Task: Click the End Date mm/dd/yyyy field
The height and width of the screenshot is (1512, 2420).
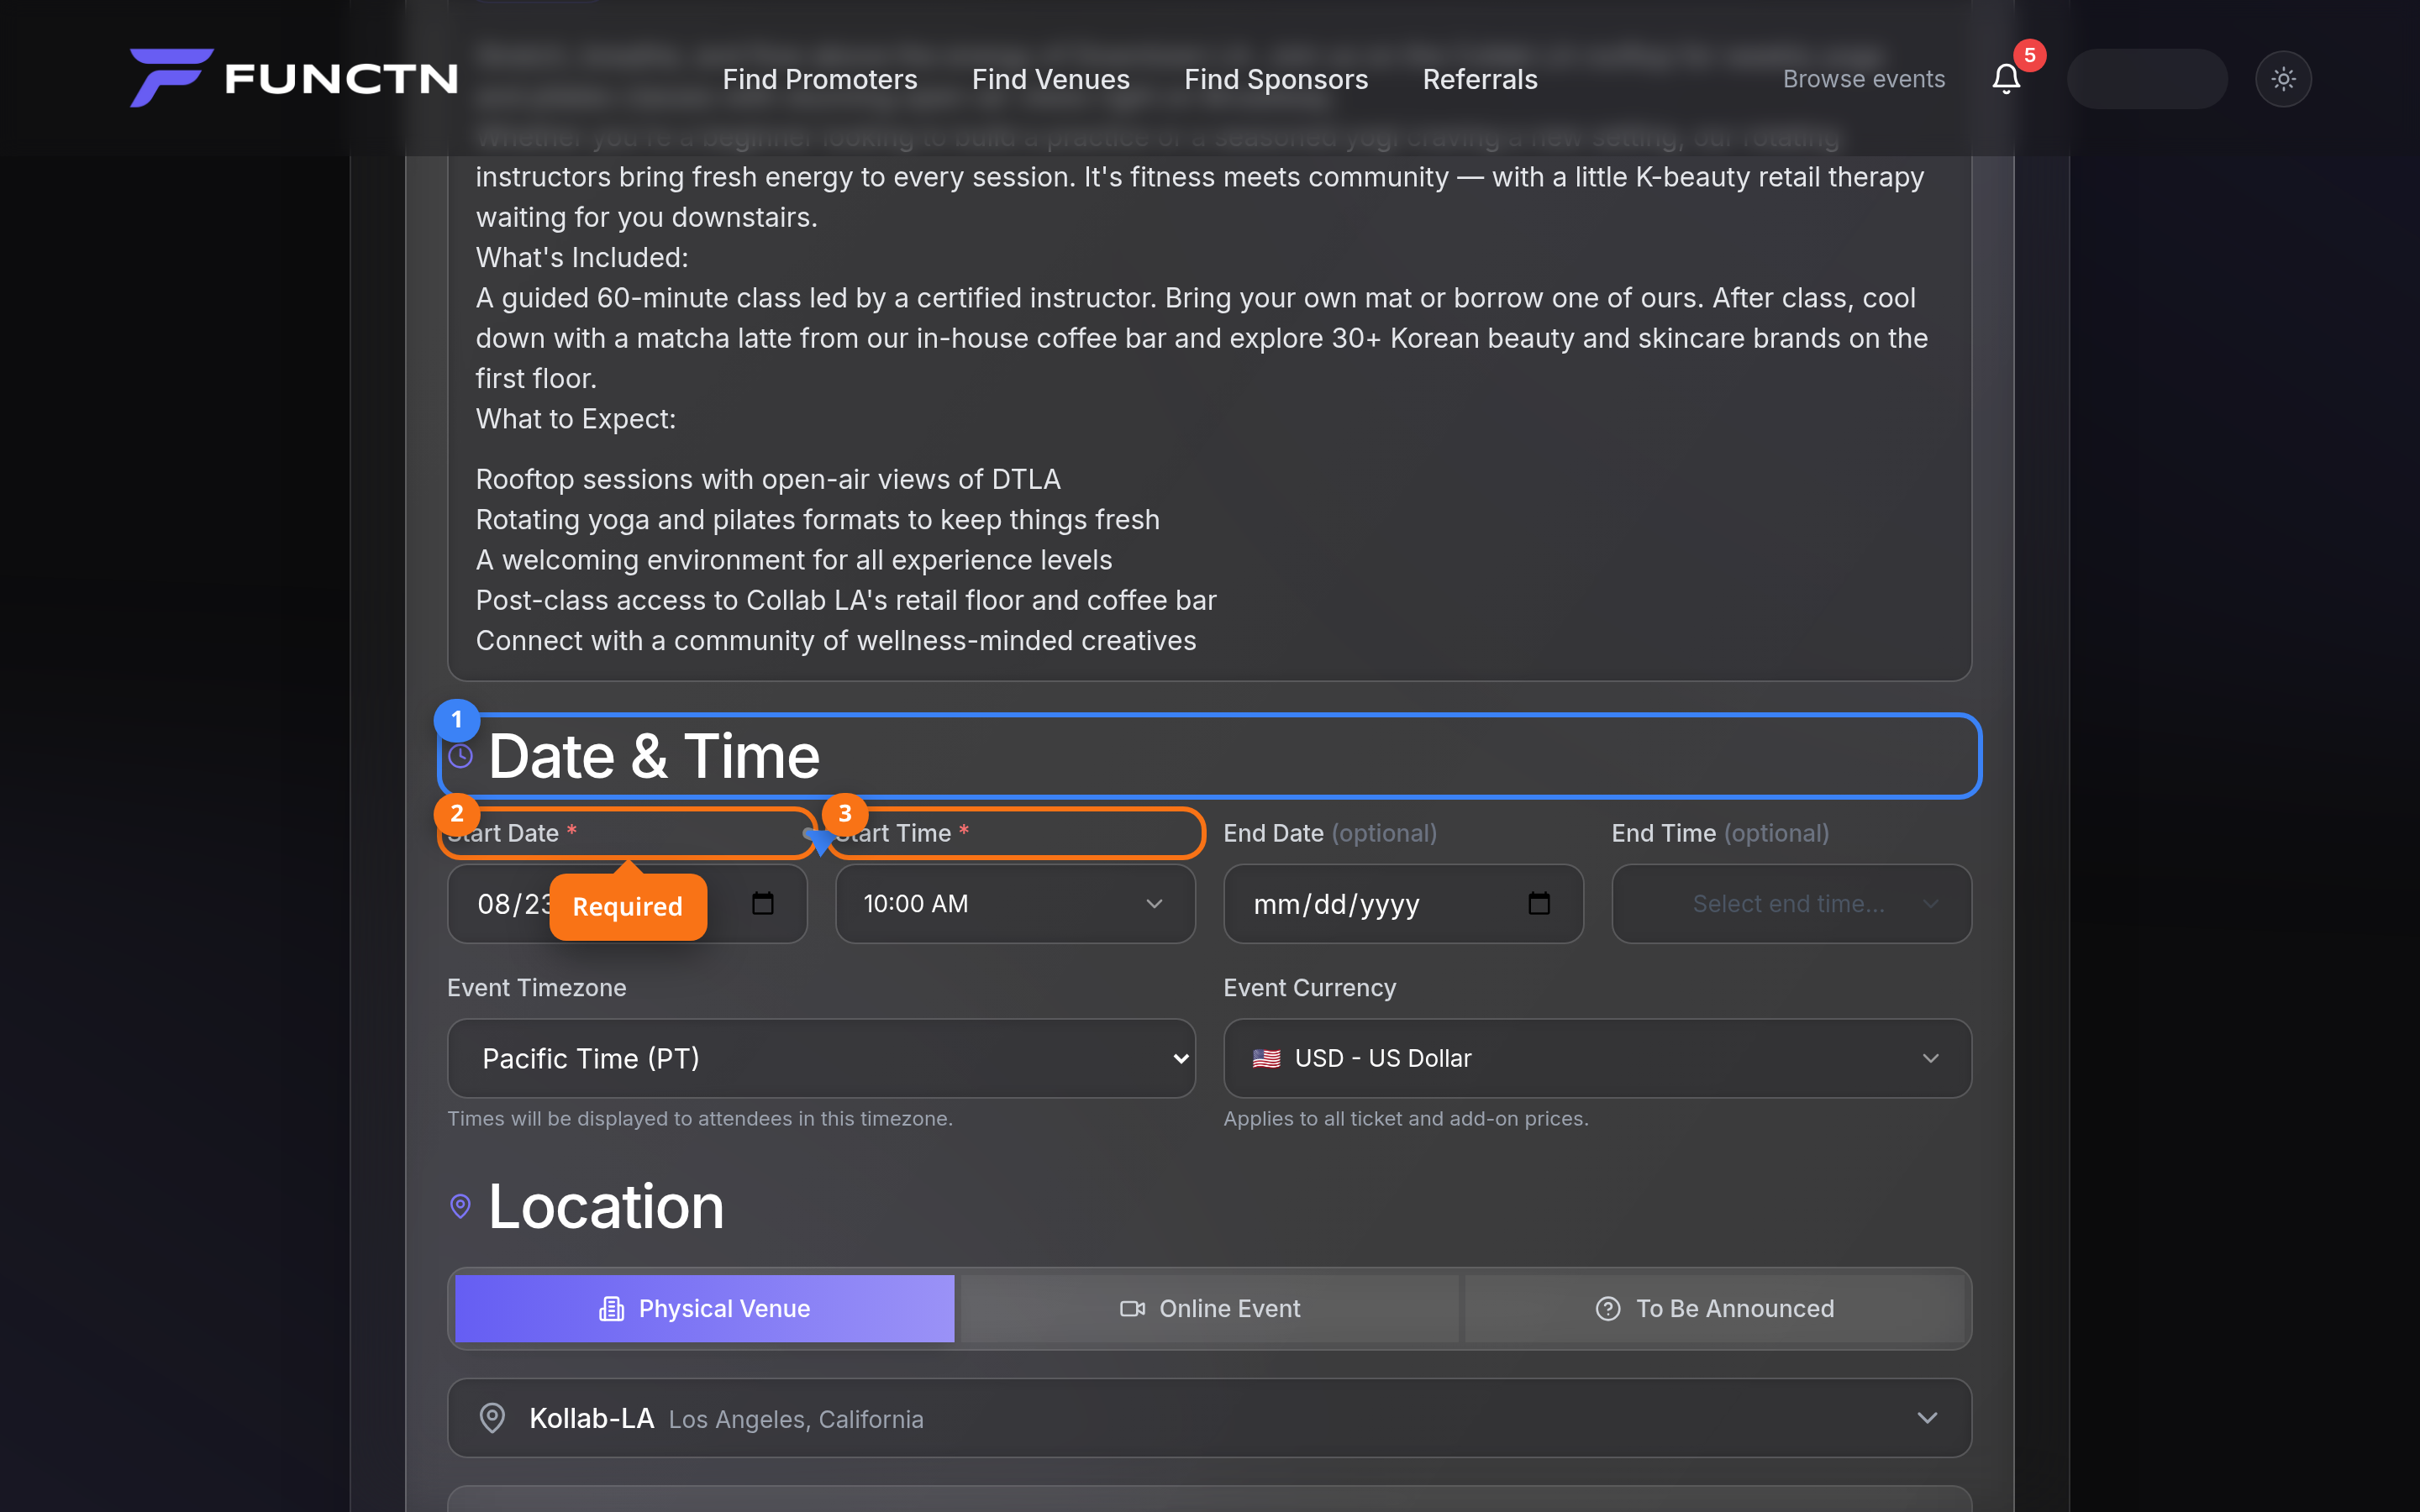Action: click(1403, 904)
